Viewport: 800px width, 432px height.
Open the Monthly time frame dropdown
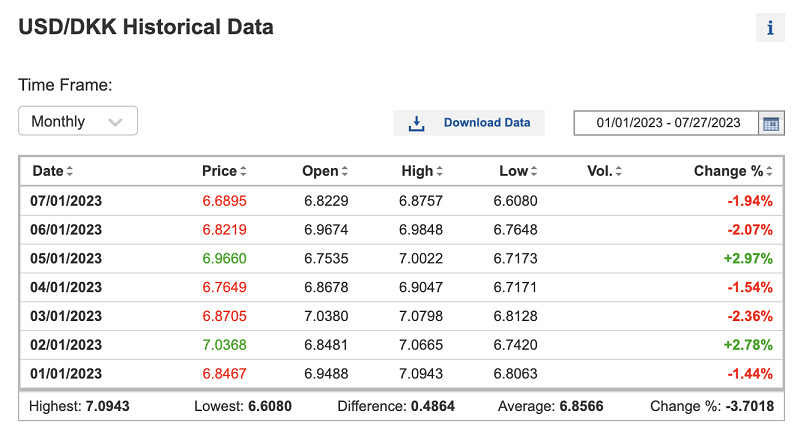click(77, 122)
